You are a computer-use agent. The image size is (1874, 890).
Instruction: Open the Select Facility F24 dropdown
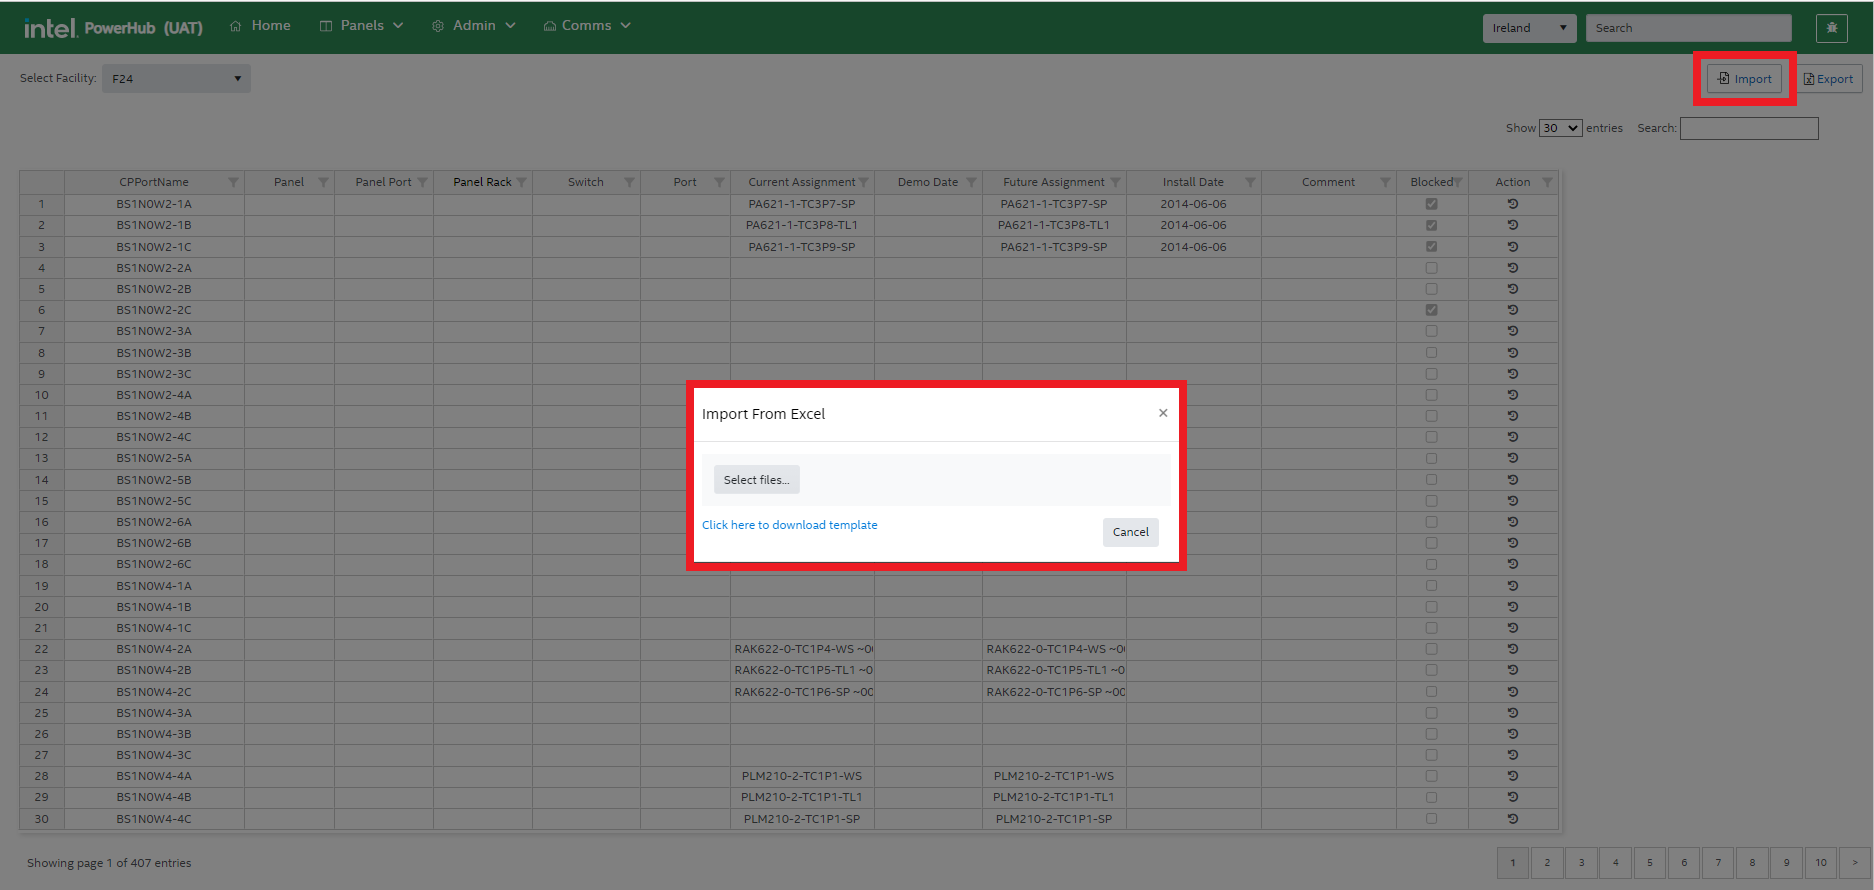(176, 79)
